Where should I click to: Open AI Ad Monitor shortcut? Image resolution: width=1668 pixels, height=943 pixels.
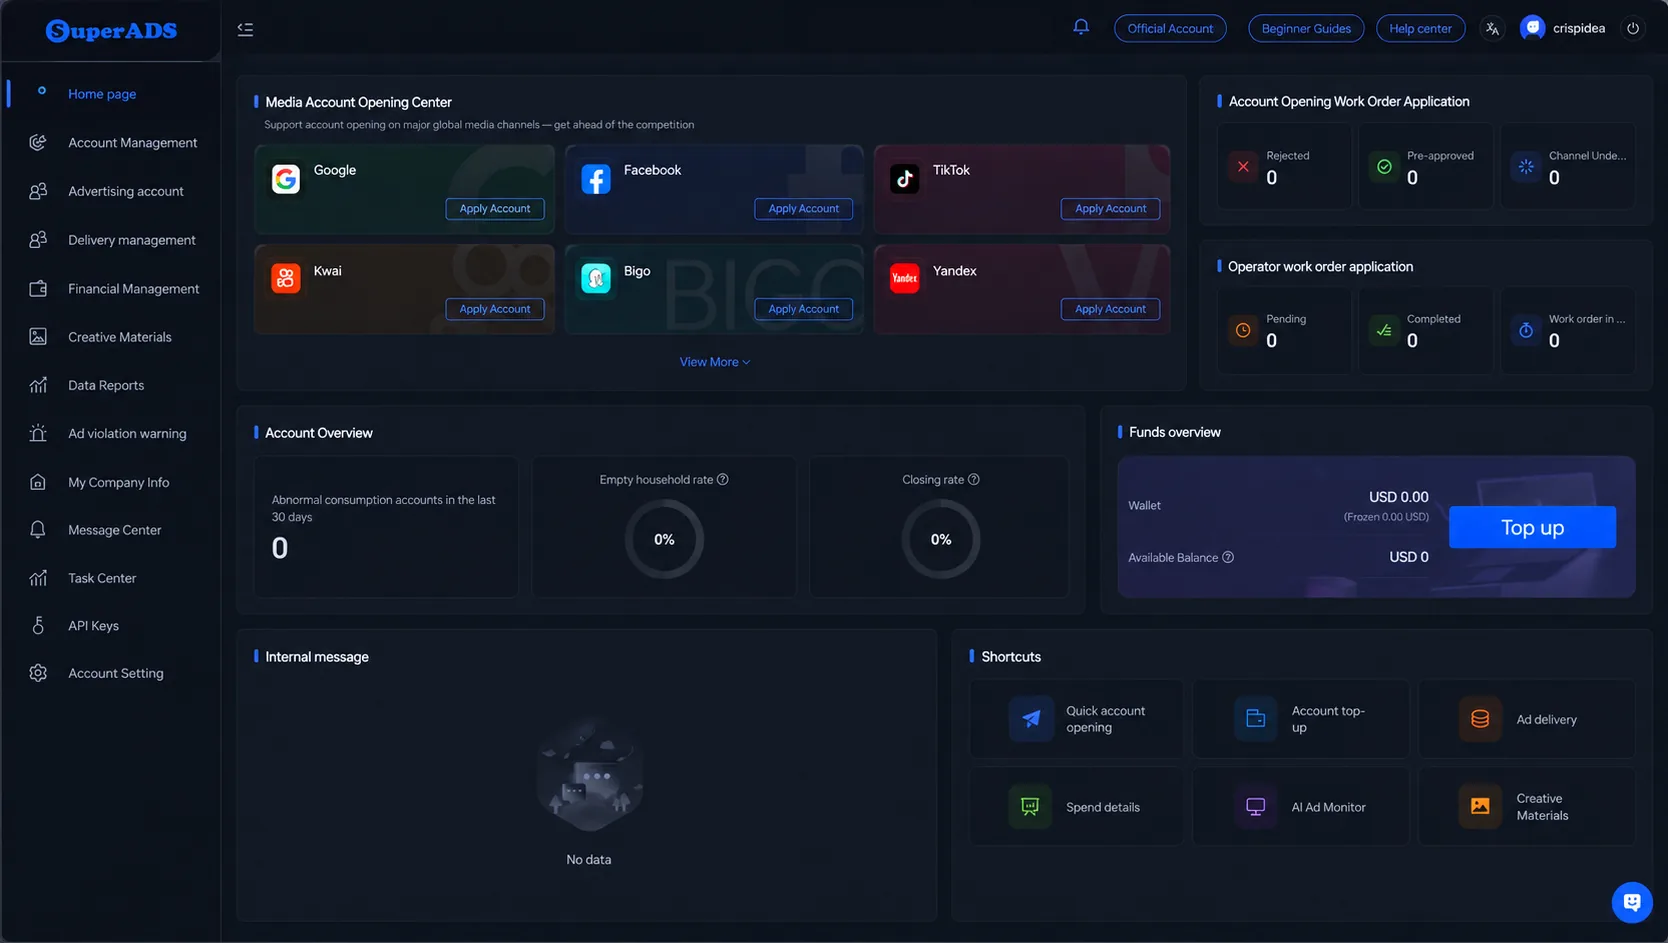tap(1301, 807)
